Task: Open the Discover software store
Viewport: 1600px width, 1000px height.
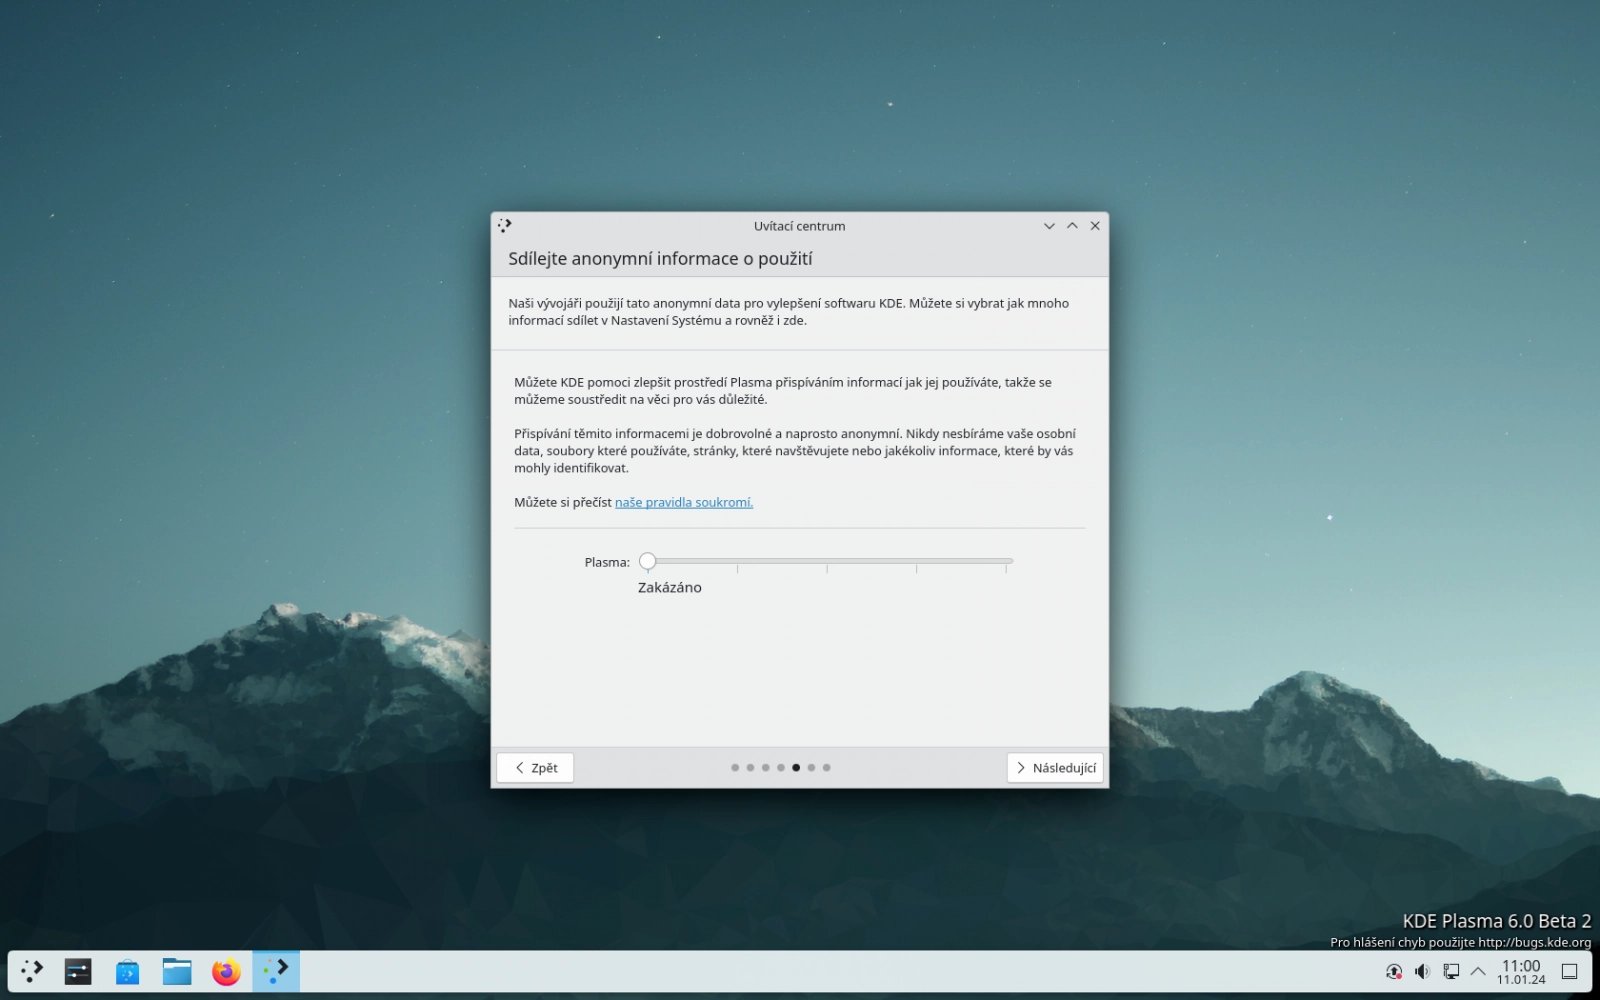Action: 127,971
